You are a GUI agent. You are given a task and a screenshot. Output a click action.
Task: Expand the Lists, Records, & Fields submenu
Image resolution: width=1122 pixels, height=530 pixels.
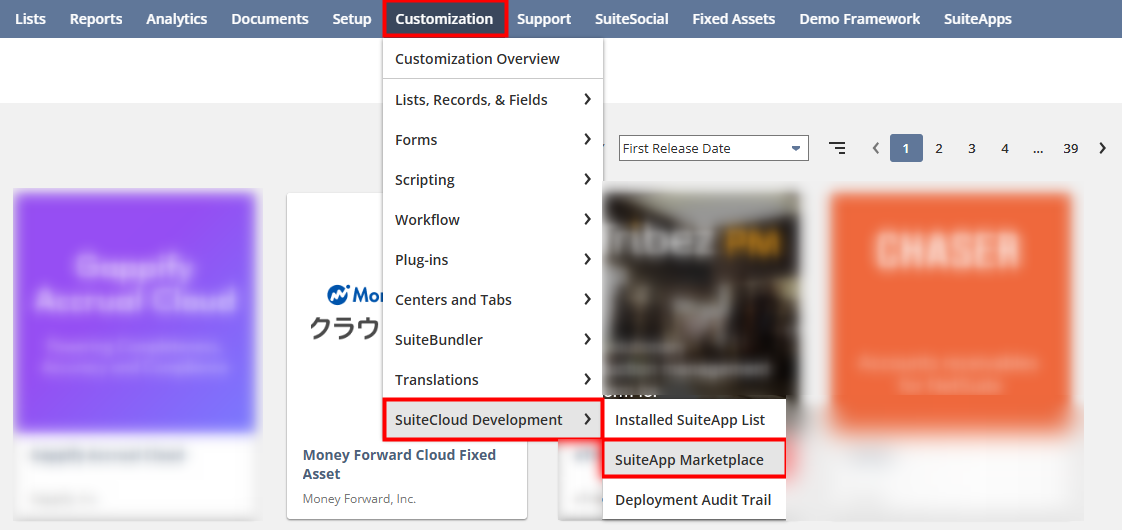(x=492, y=100)
